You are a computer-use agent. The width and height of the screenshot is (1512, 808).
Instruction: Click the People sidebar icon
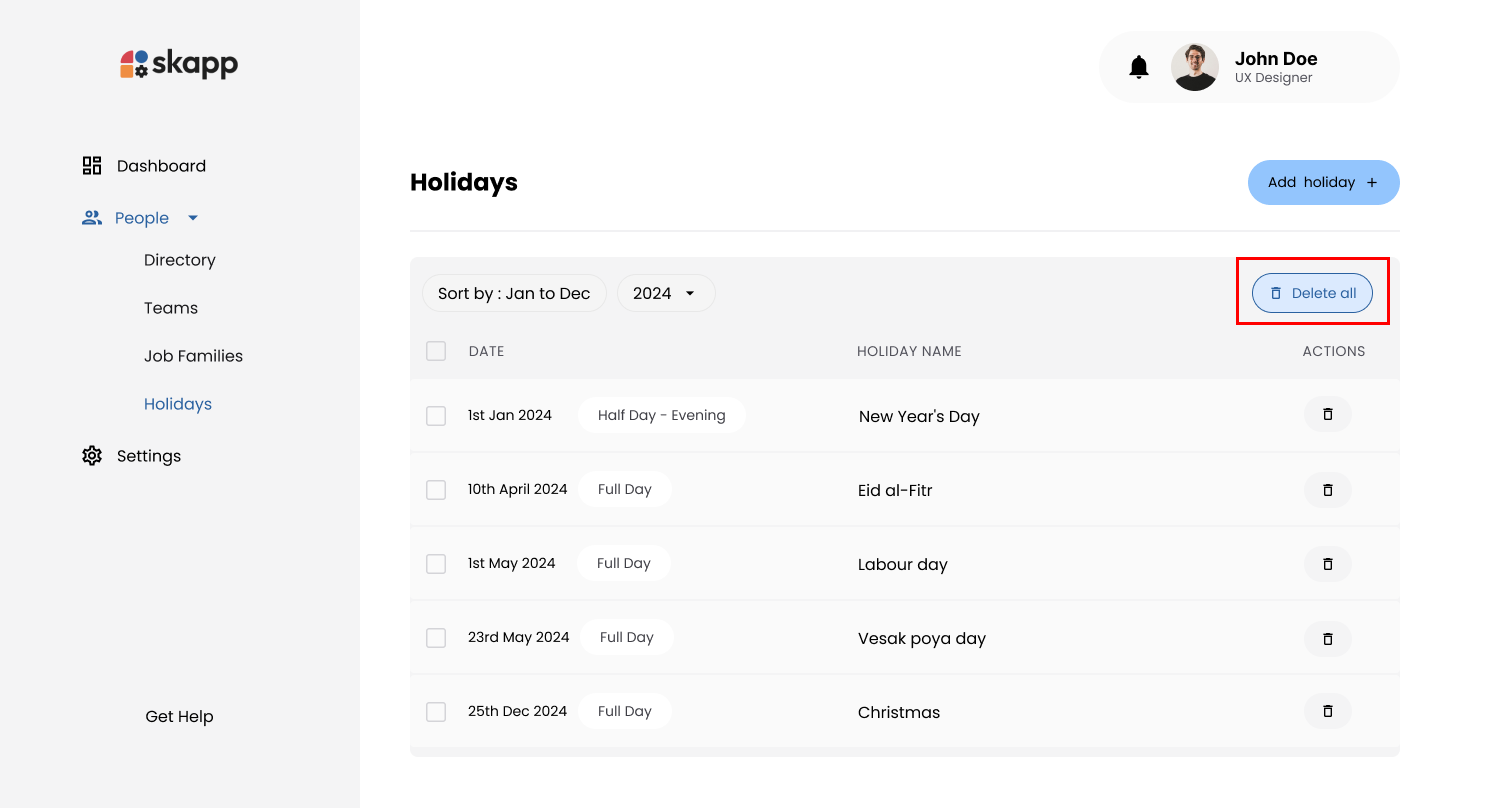(92, 217)
